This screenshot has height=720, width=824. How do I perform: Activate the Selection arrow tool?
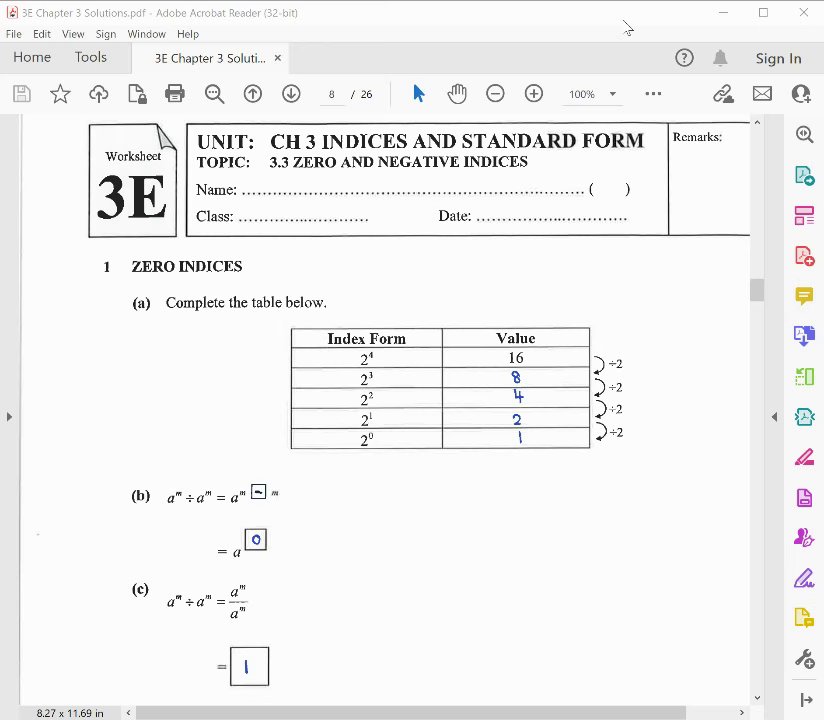click(x=418, y=94)
